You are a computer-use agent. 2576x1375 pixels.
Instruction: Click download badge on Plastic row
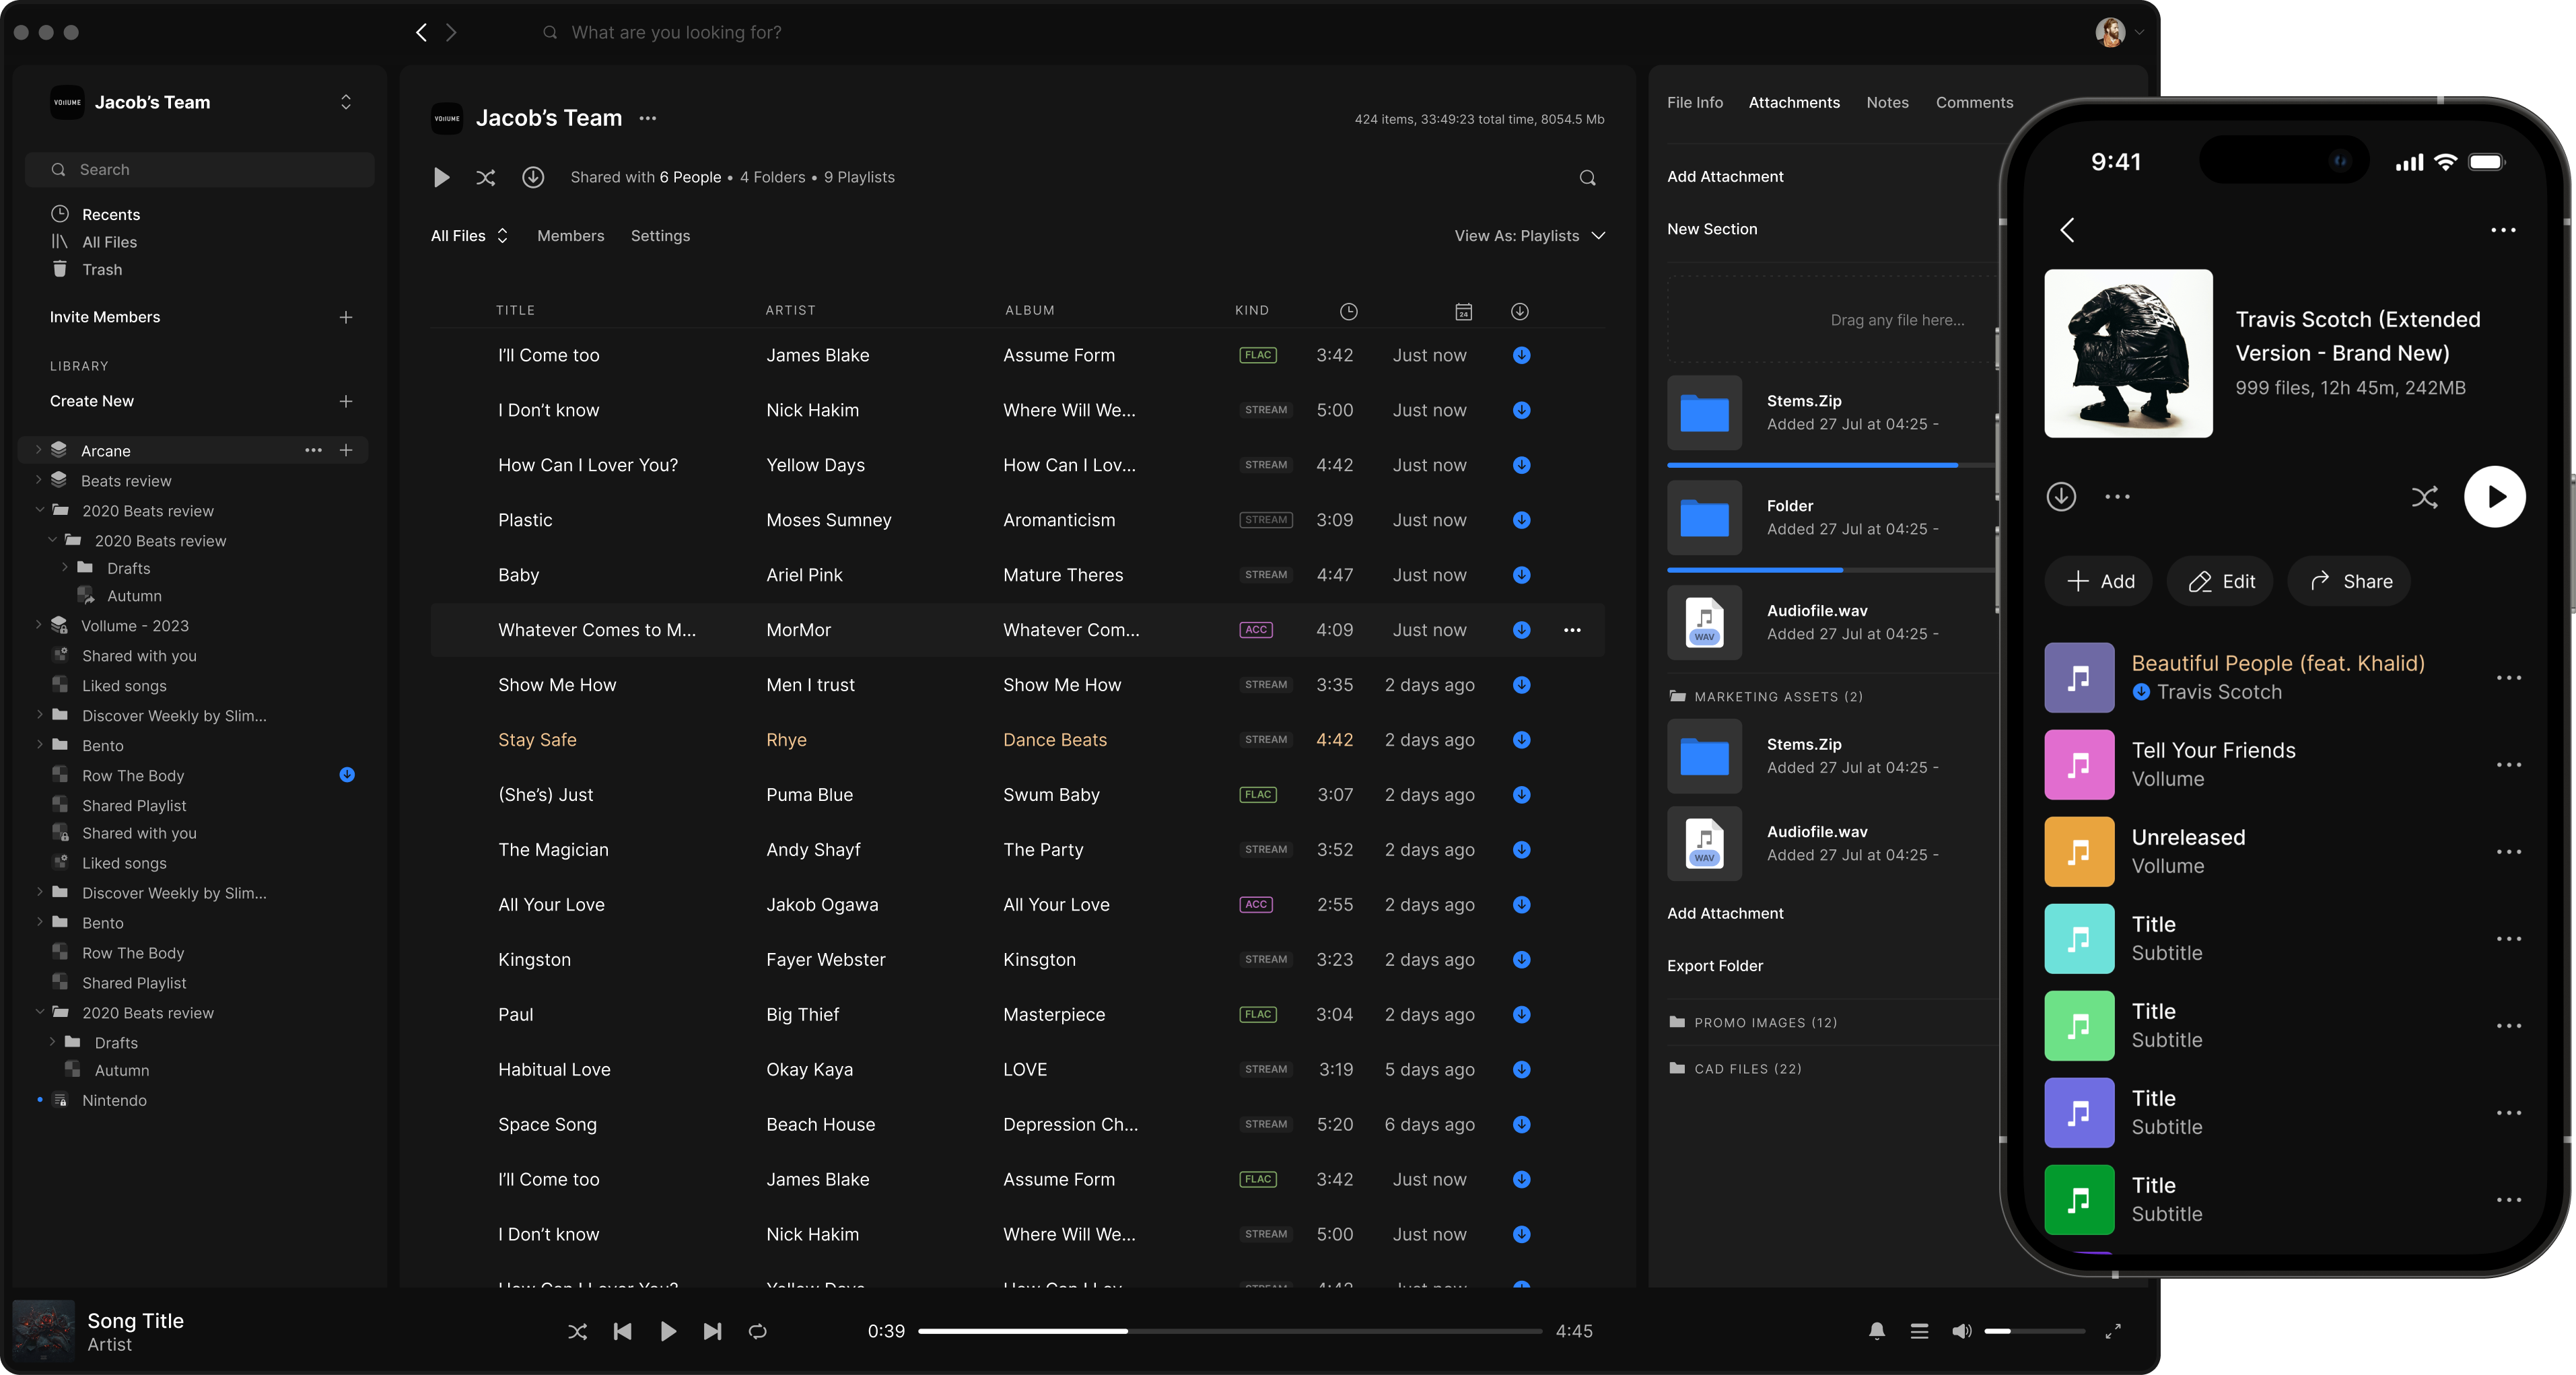click(x=1521, y=520)
